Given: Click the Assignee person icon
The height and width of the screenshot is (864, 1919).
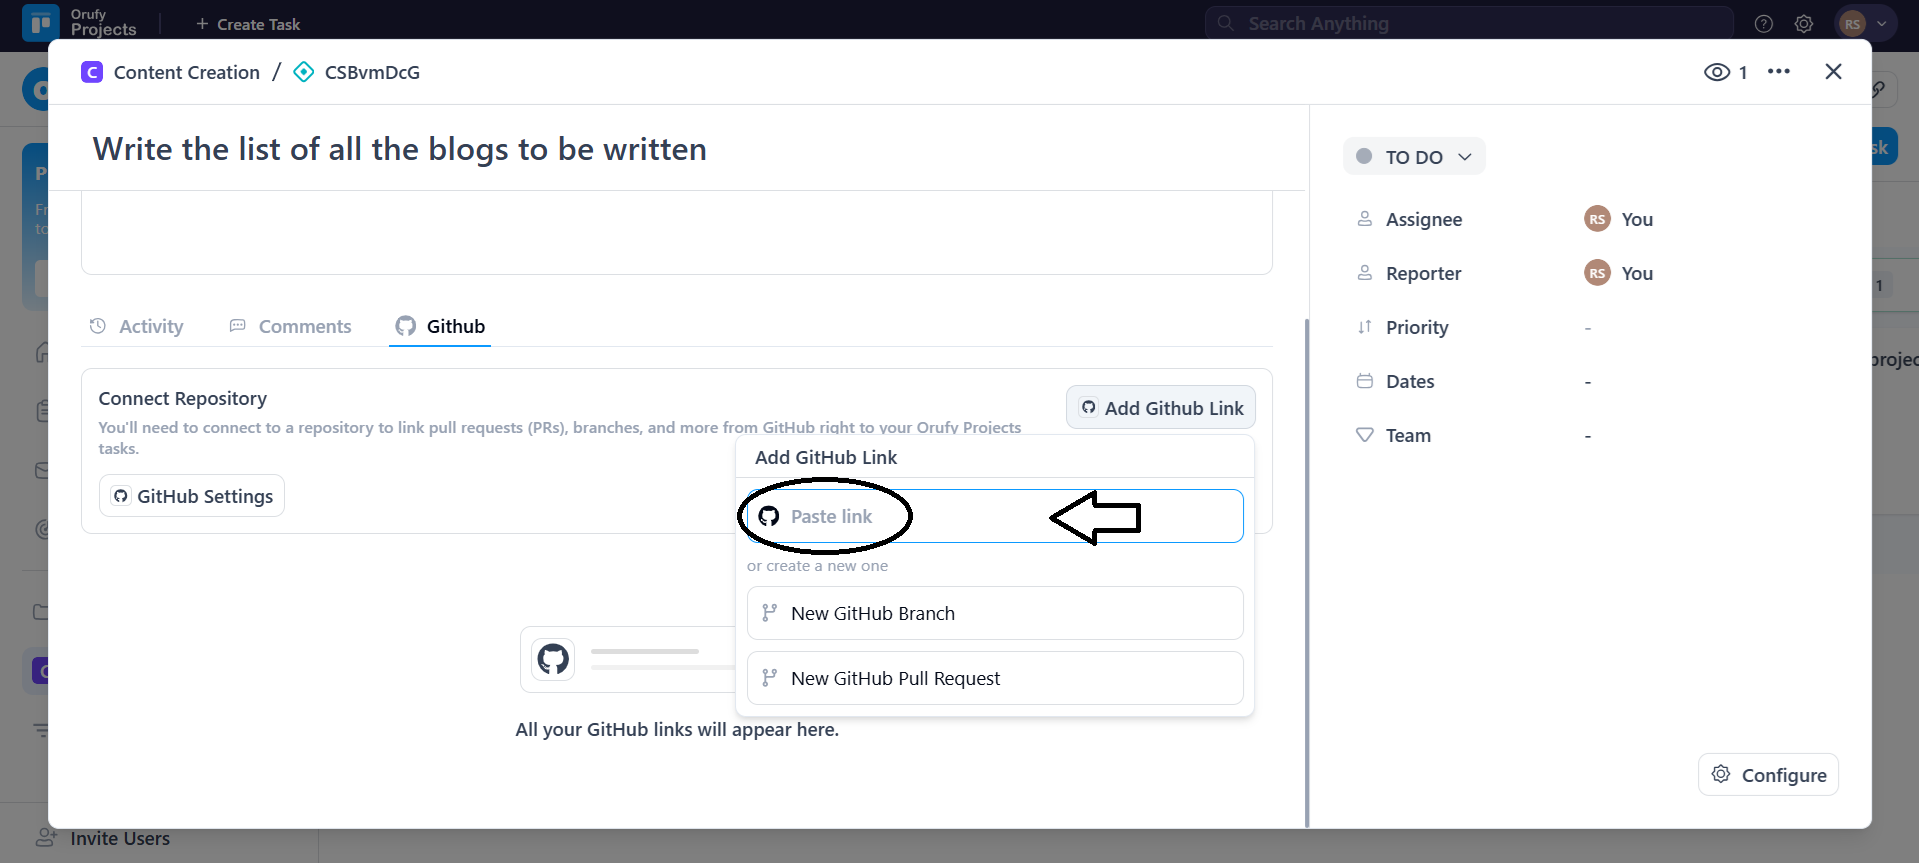Looking at the screenshot, I should pyautogui.click(x=1364, y=219).
